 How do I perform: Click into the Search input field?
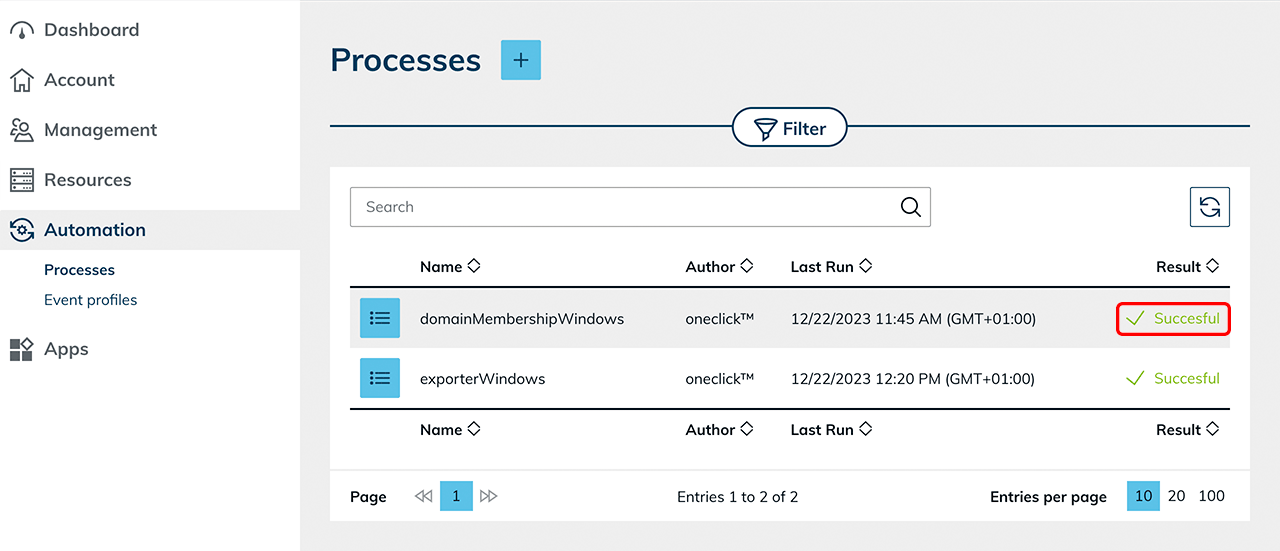(620, 207)
